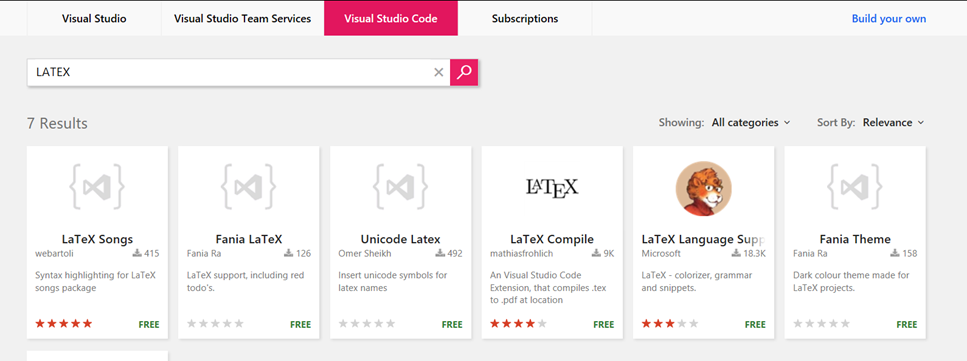Image resolution: width=967 pixels, height=361 pixels.
Task: Click the FREE label on LaTeX Songs
Action: pyautogui.click(x=149, y=325)
